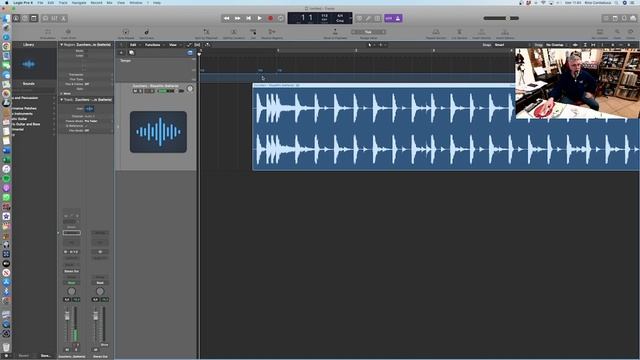Start playback with the Play button

tap(260, 18)
